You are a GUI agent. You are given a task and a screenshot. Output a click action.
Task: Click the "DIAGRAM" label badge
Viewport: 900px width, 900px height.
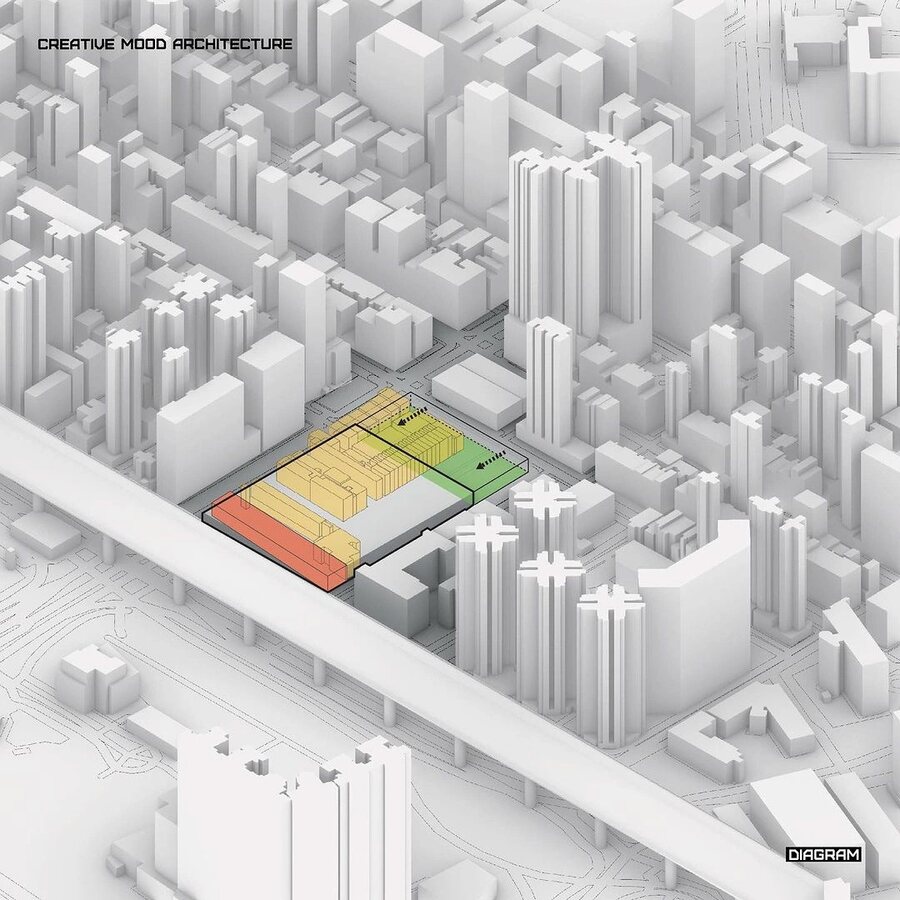(x=824, y=855)
